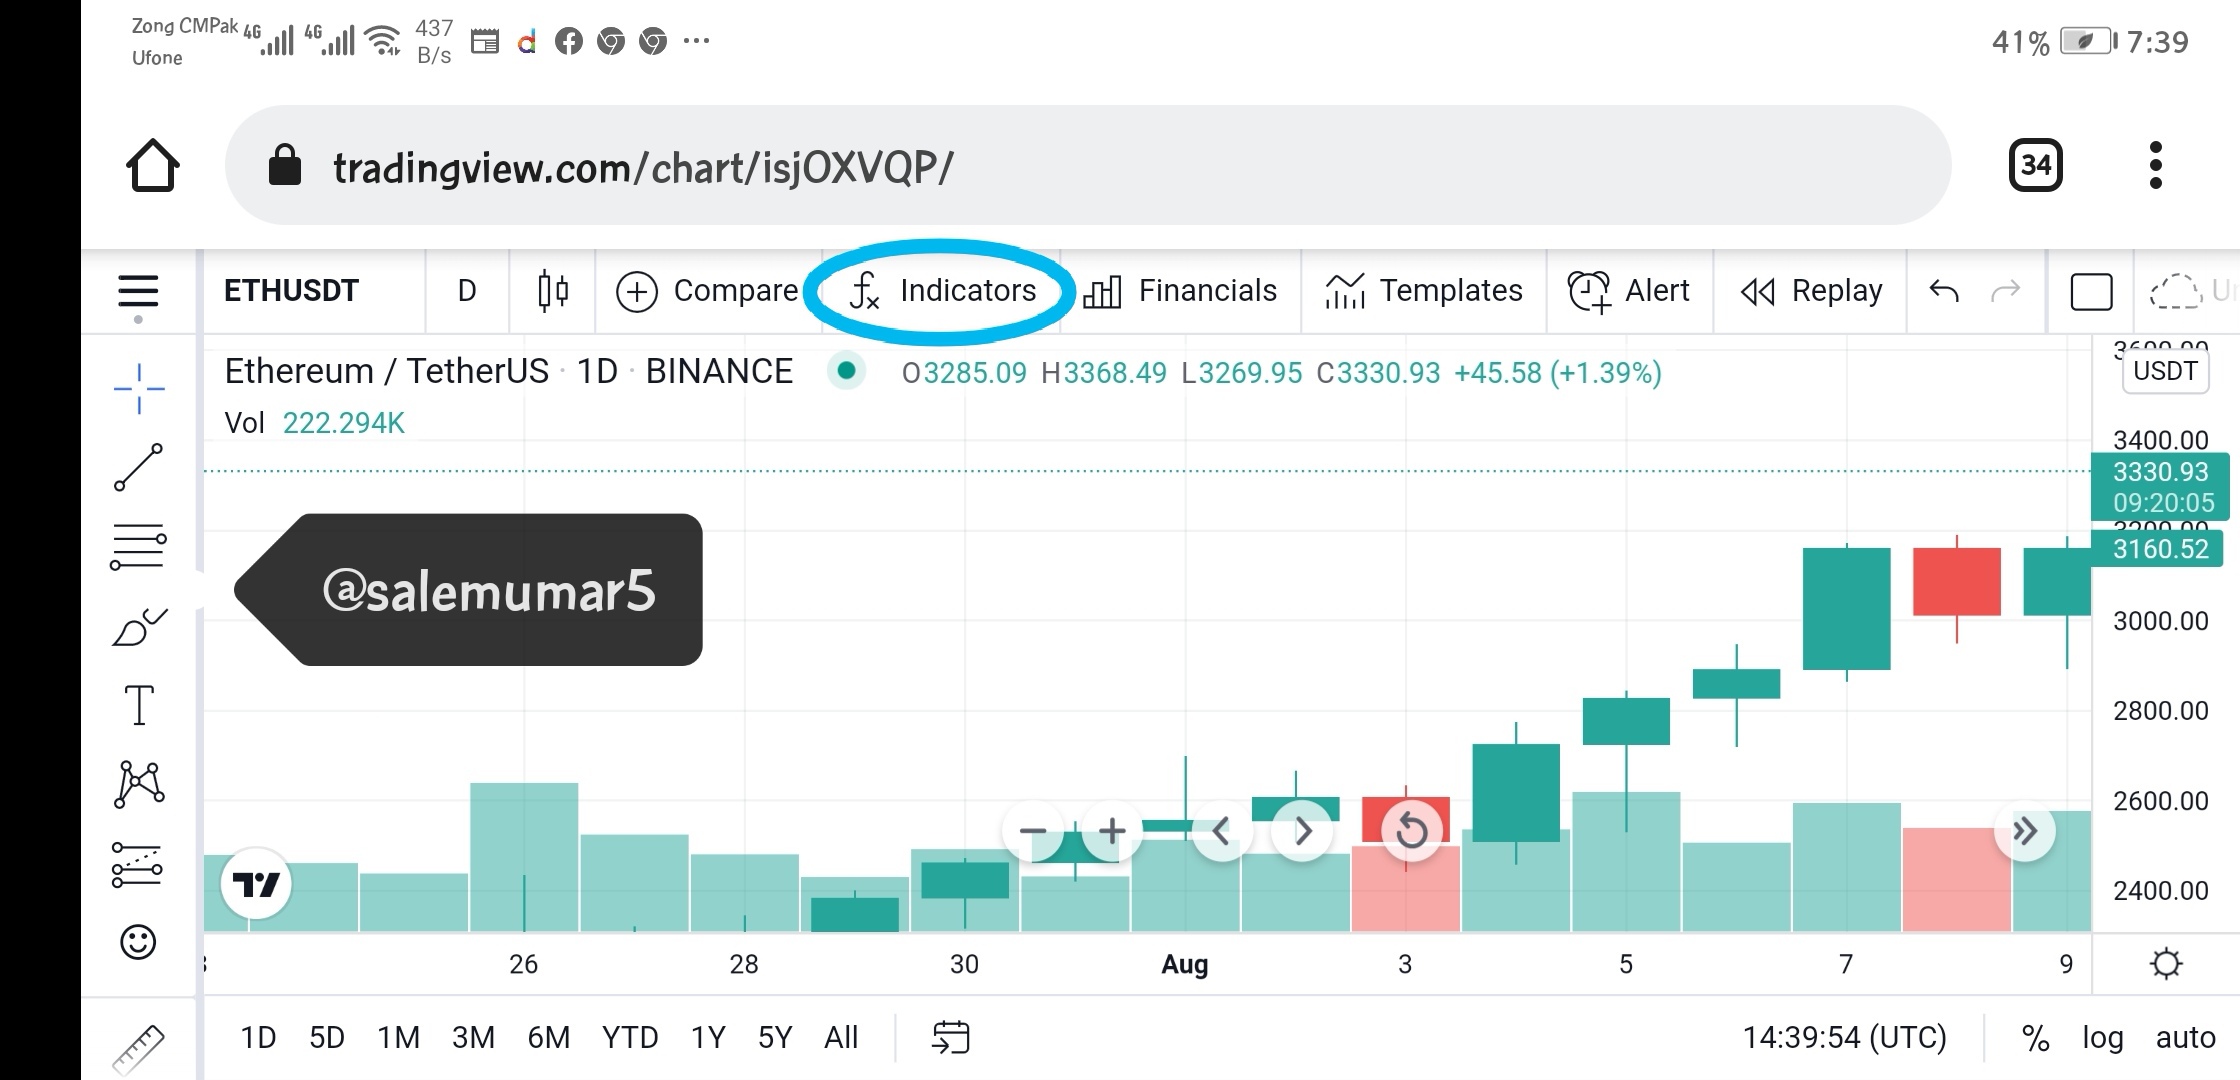
Task: Select the XABCD pattern tool
Action: pos(140,784)
